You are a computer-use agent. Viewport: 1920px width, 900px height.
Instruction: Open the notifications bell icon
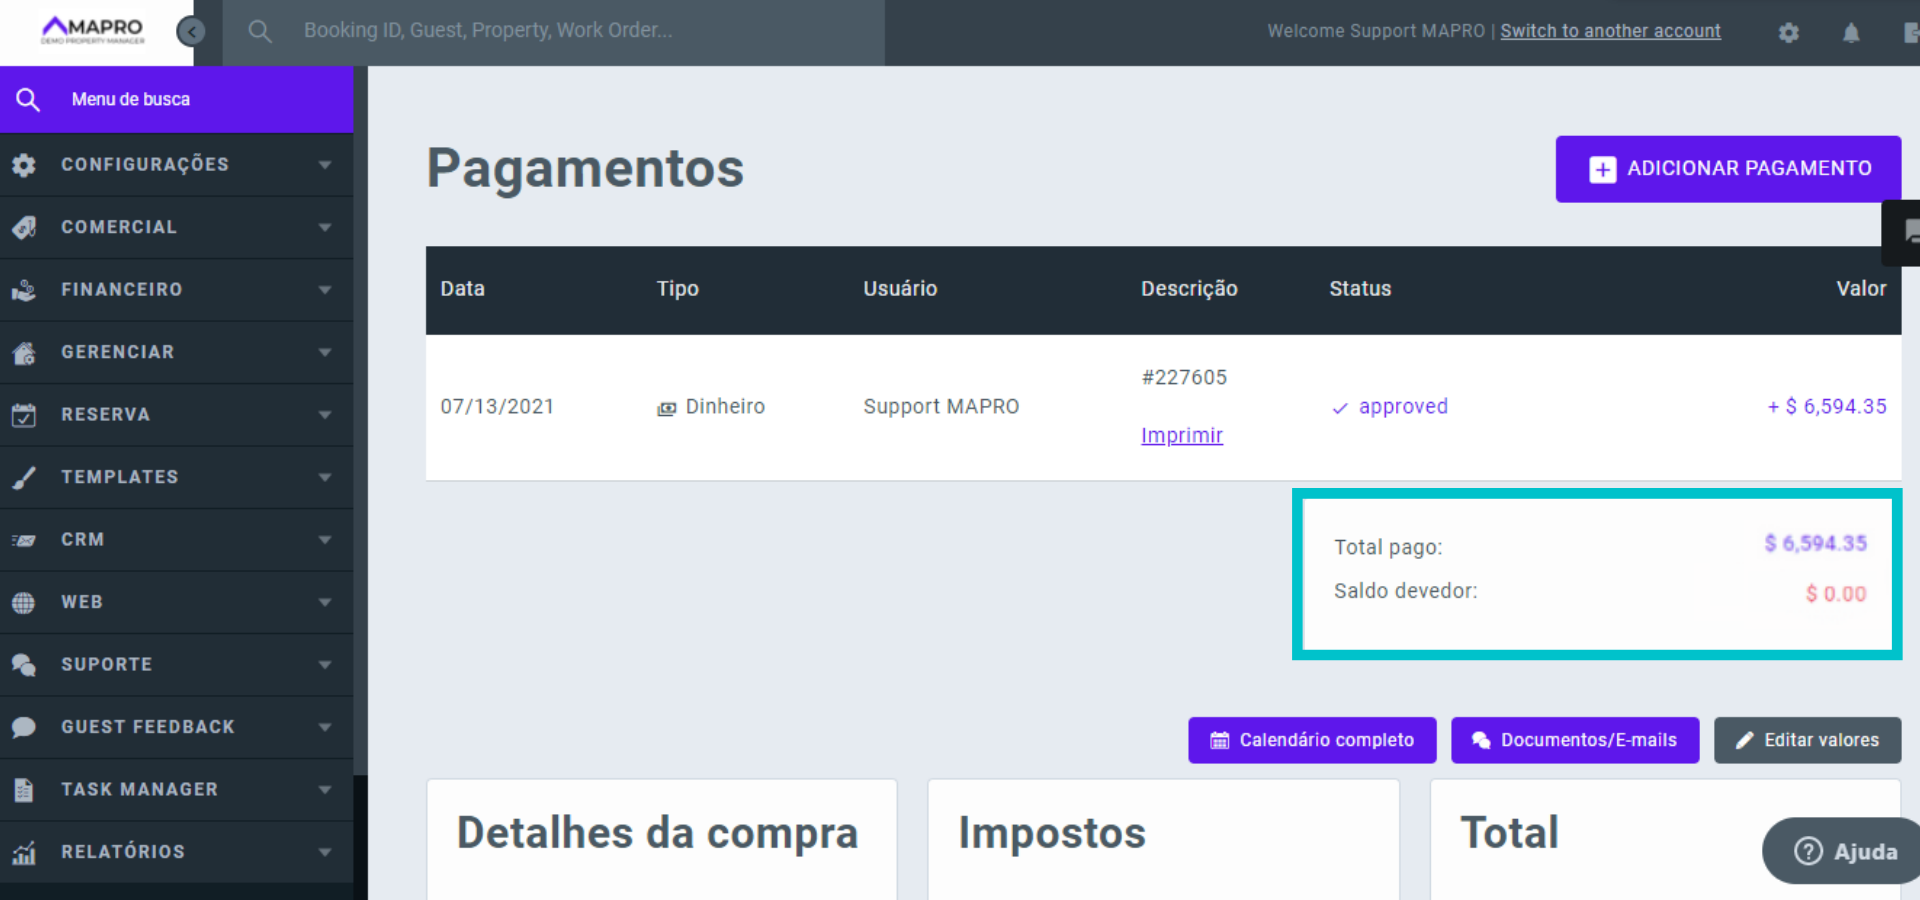1851,33
